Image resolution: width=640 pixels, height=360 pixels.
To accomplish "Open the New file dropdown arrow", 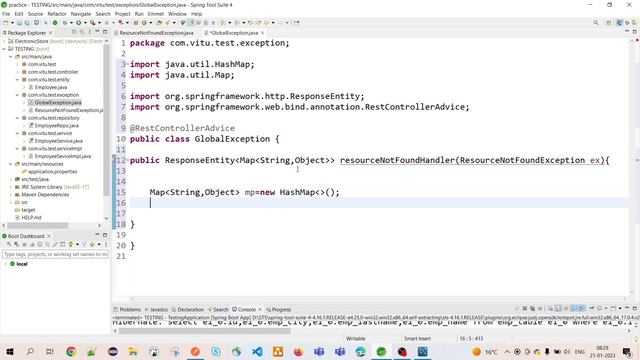I will pyautogui.click(x=12, y=23).
